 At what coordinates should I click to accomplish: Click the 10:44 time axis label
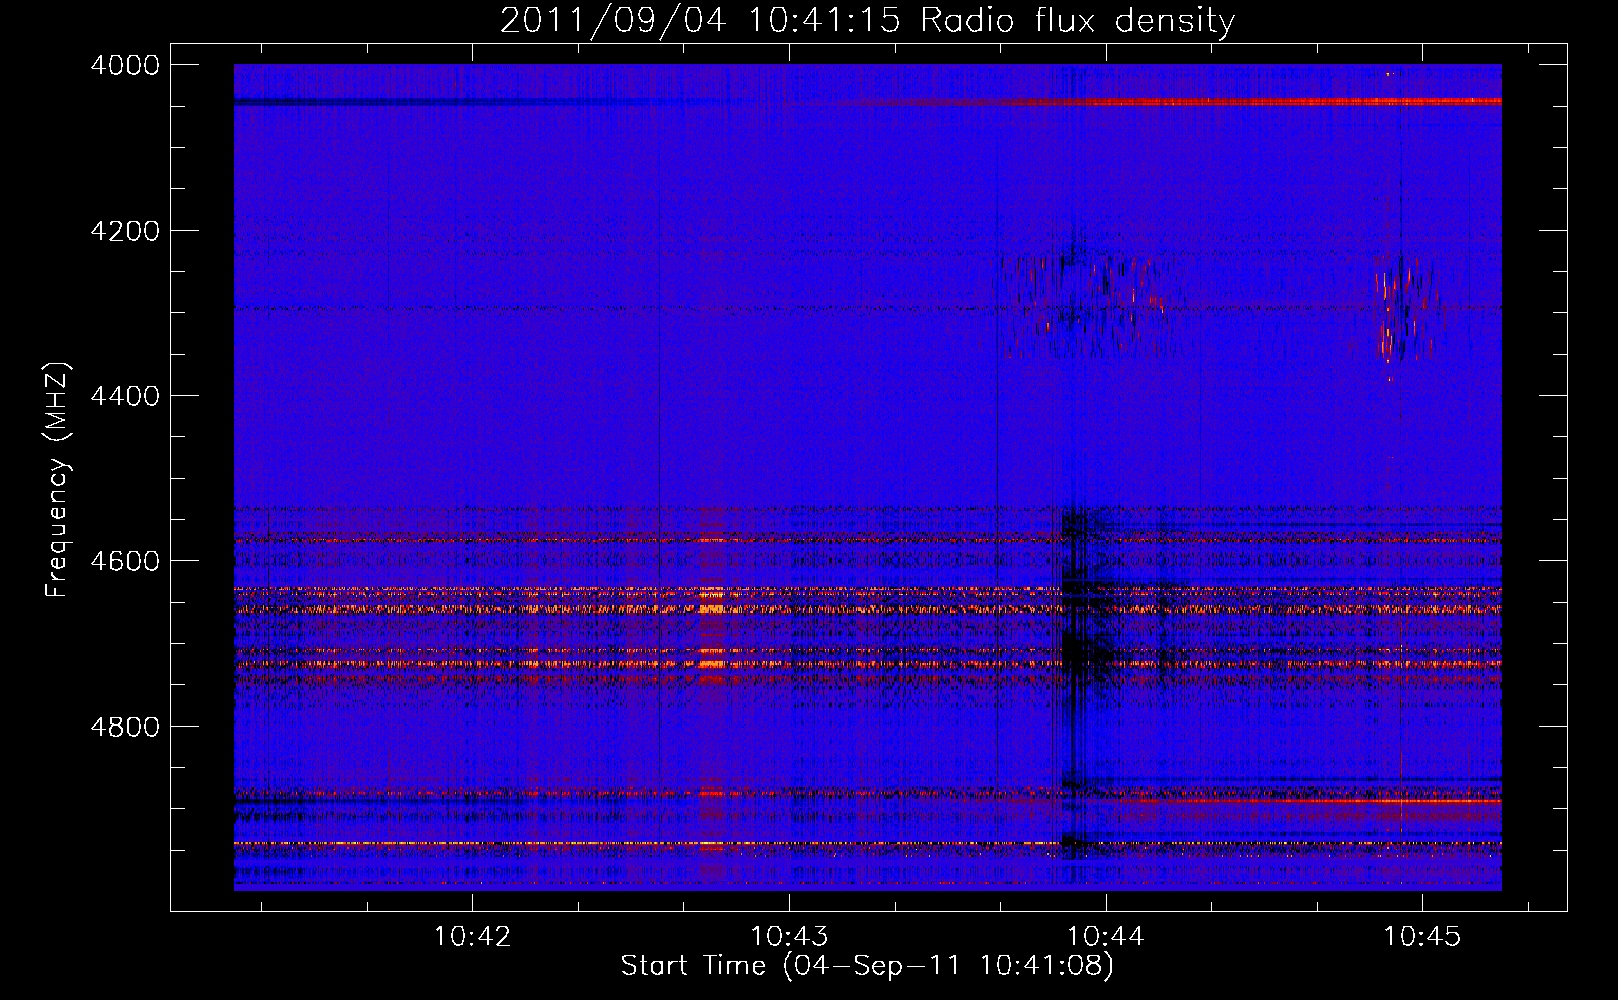coord(1105,936)
